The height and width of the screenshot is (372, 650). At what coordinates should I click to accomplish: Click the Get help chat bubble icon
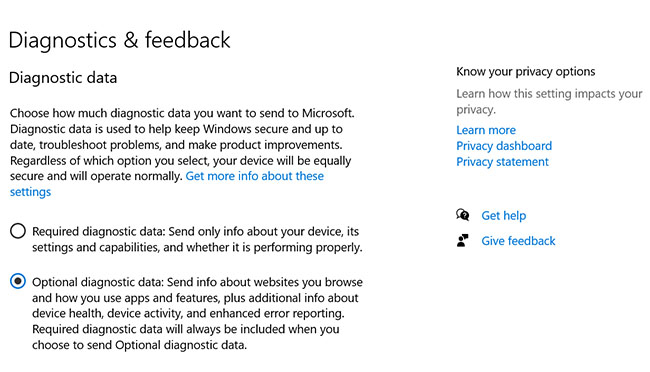(x=463, y=215)
